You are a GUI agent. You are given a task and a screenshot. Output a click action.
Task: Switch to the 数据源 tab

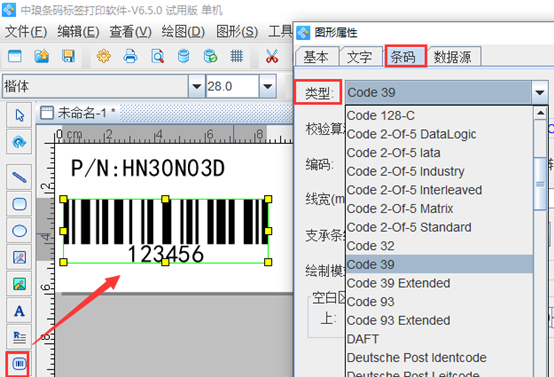click(453, 57)
